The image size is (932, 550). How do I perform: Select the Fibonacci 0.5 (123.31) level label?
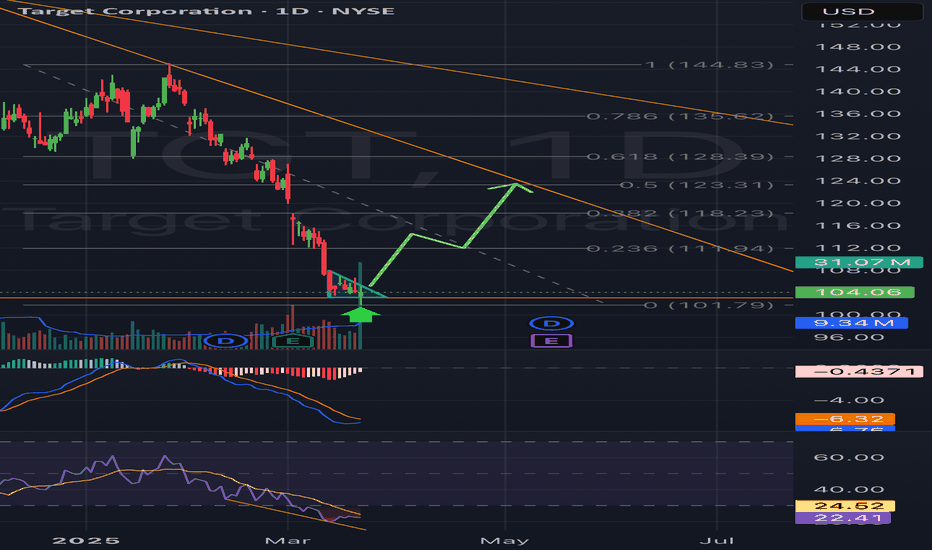697,185
